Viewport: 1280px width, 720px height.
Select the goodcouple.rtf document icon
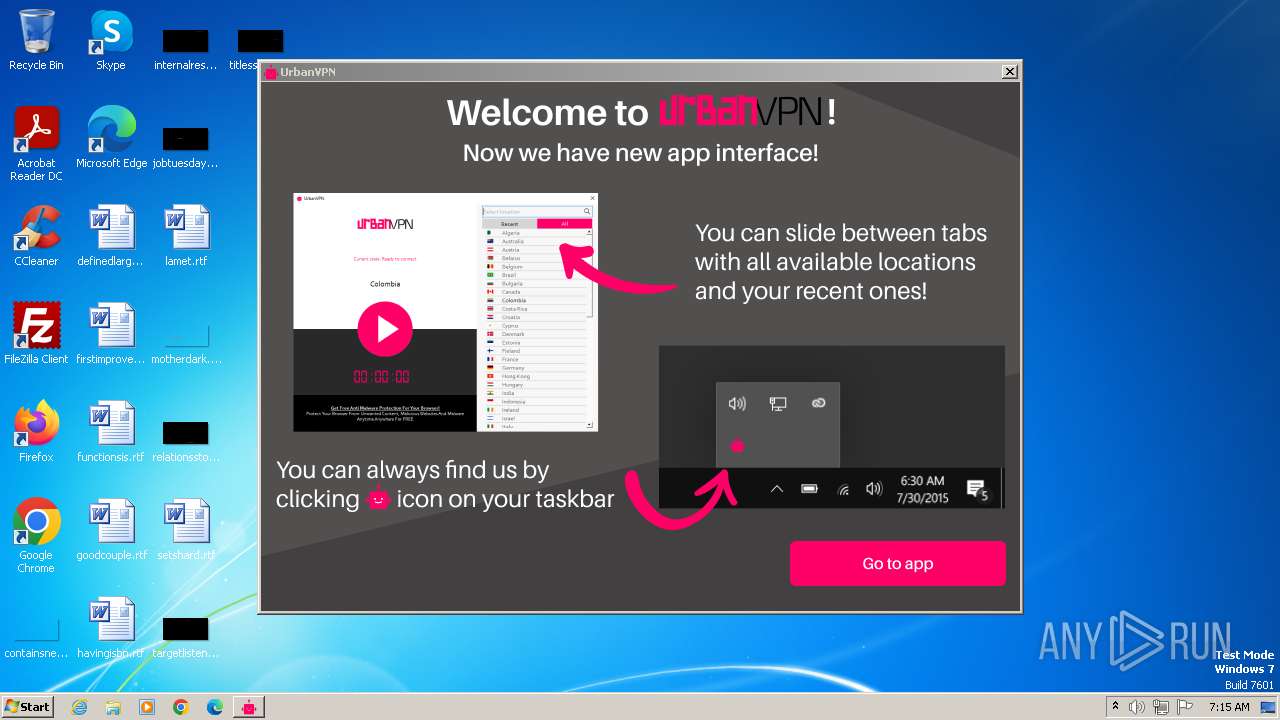(111, 530)
